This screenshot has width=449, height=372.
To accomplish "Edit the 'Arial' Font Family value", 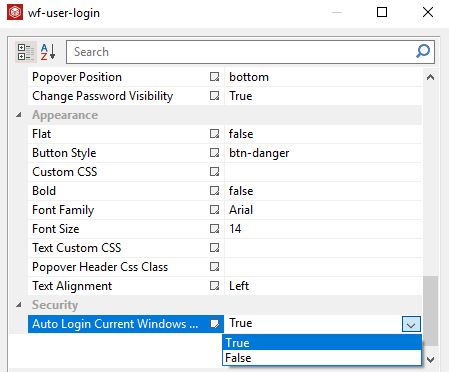I will (323, 210).
